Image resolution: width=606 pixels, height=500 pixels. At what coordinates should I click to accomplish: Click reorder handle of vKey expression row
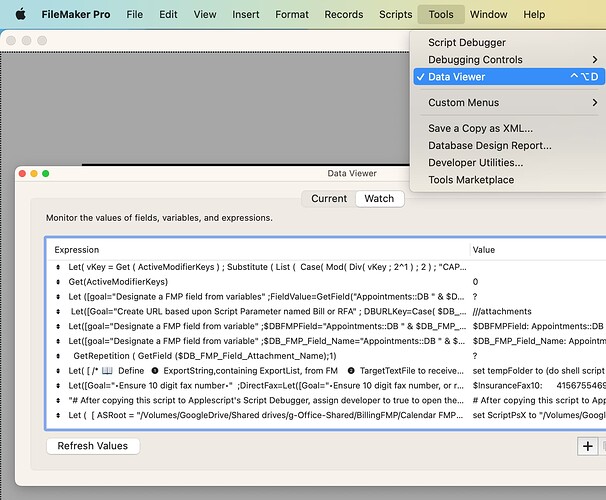tap(58, 267)
